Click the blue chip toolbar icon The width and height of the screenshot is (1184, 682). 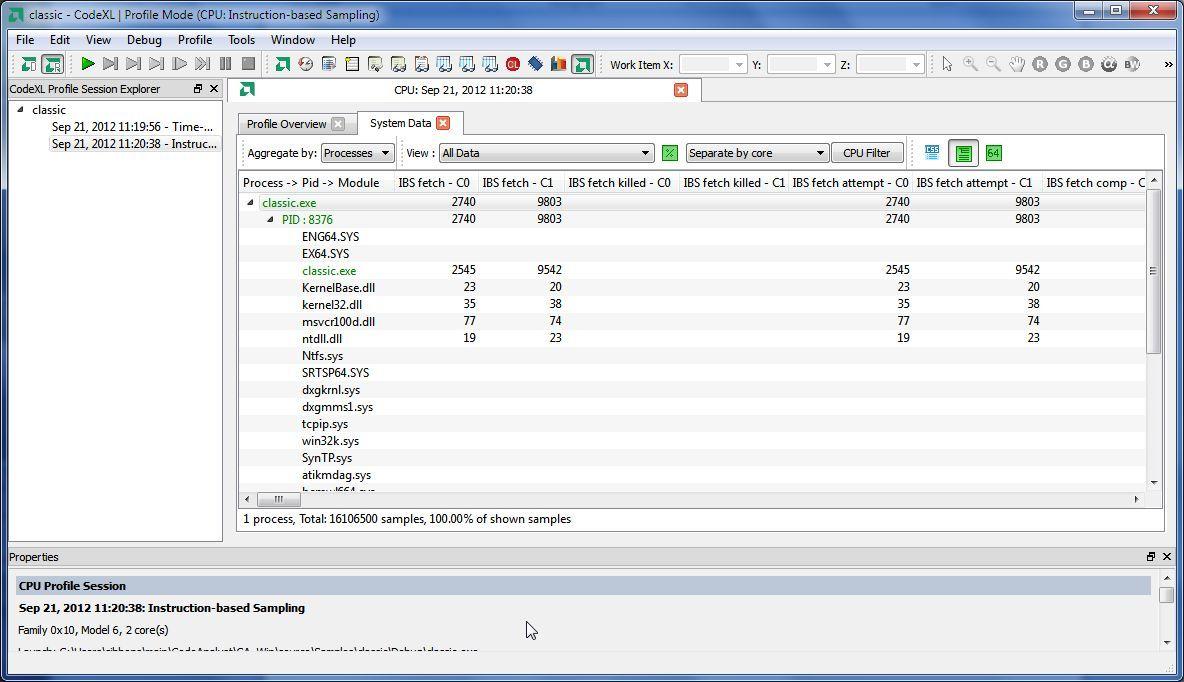point(535,64)
